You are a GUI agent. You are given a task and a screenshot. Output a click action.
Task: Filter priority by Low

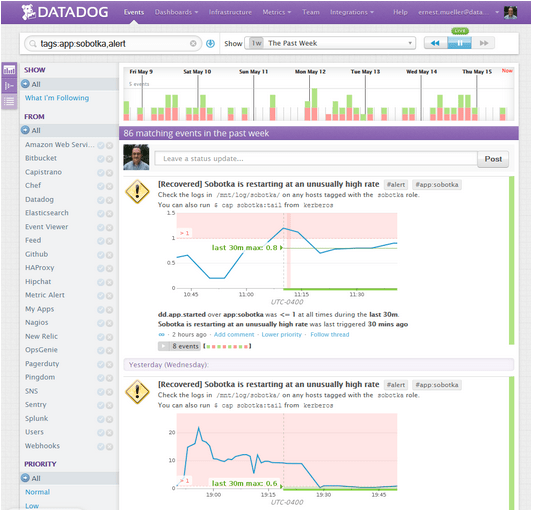32,506
